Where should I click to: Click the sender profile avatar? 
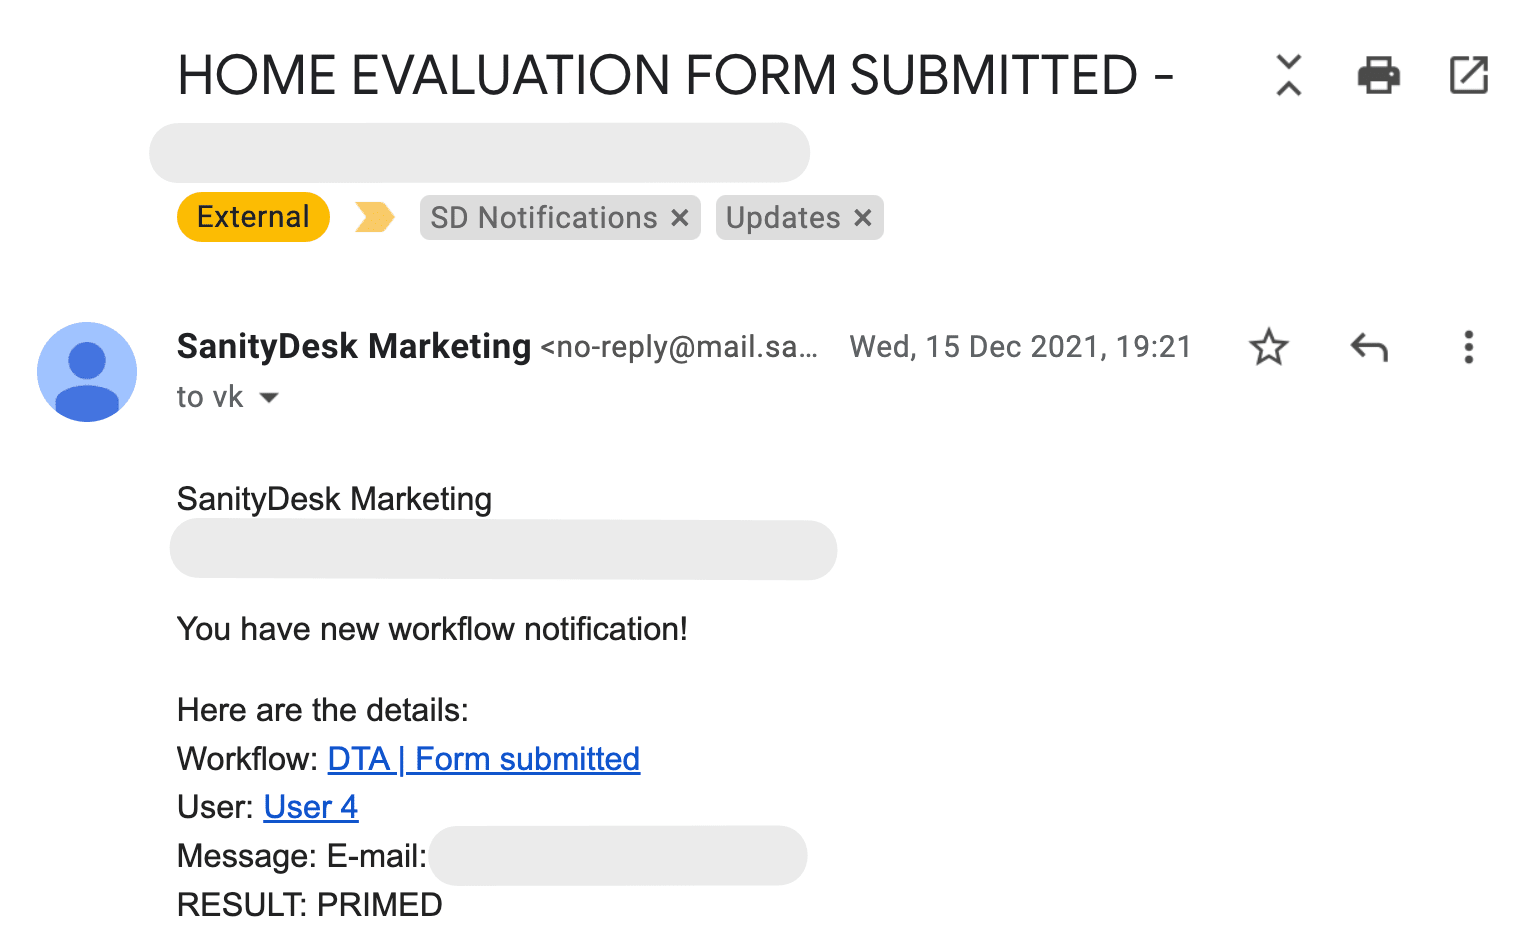[x=87, y=372]
